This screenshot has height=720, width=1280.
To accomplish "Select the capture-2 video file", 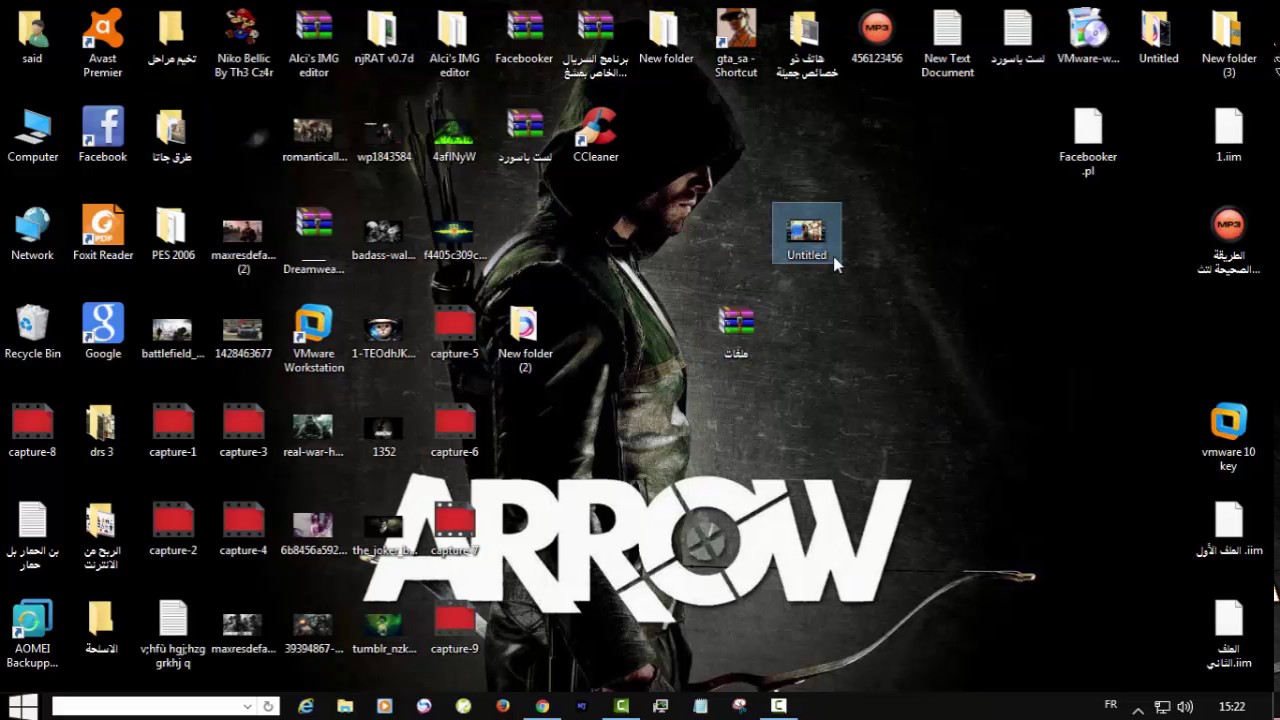I will tap(173, 530).
